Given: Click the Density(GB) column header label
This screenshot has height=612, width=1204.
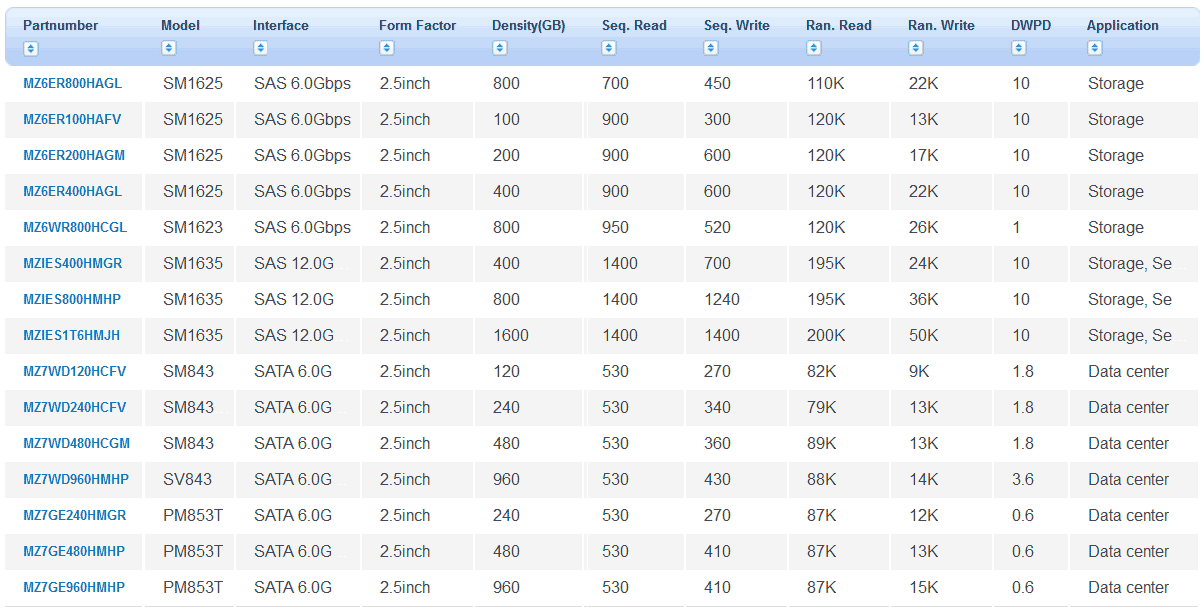Looking at the screenshot, I should tap(528, 26).
